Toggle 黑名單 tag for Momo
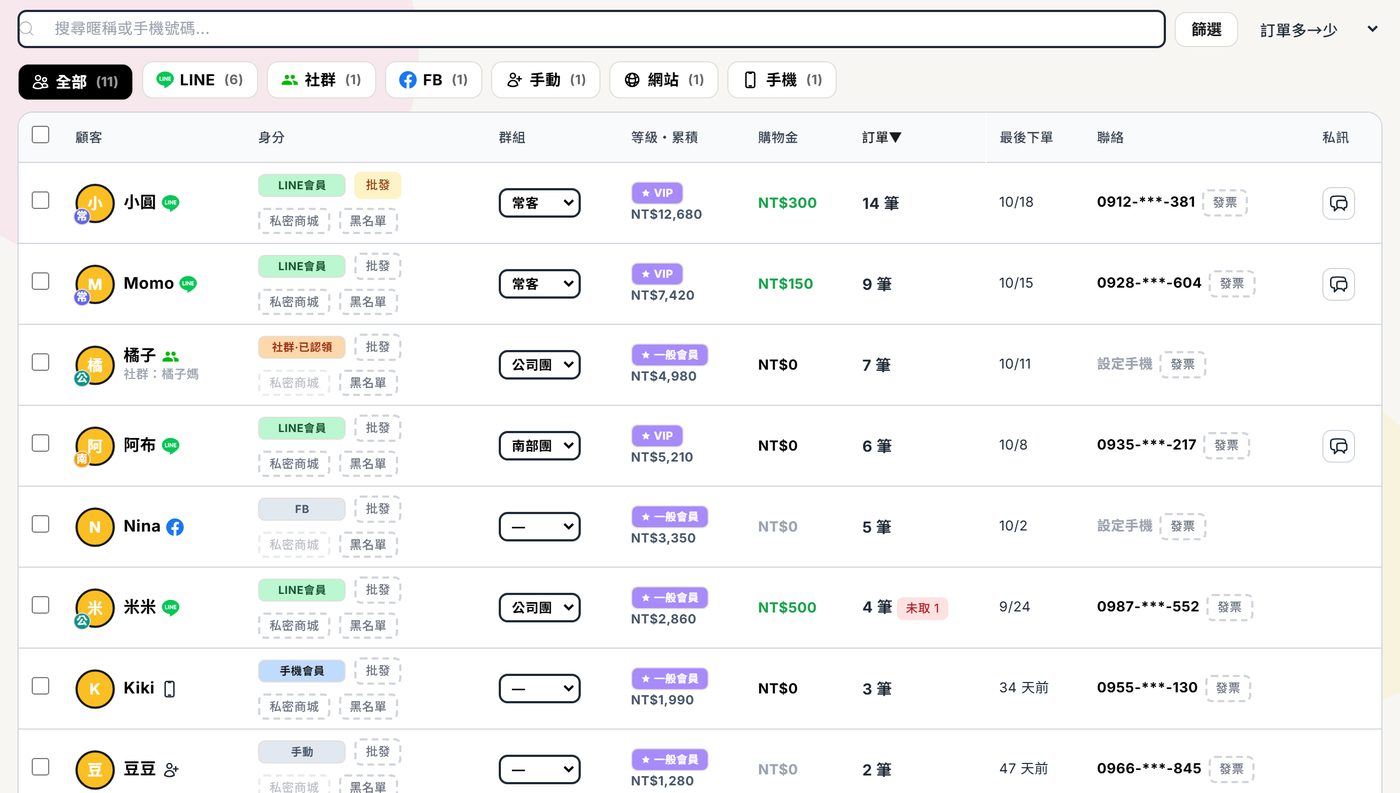1400x793 pixels. pos(367,302)
